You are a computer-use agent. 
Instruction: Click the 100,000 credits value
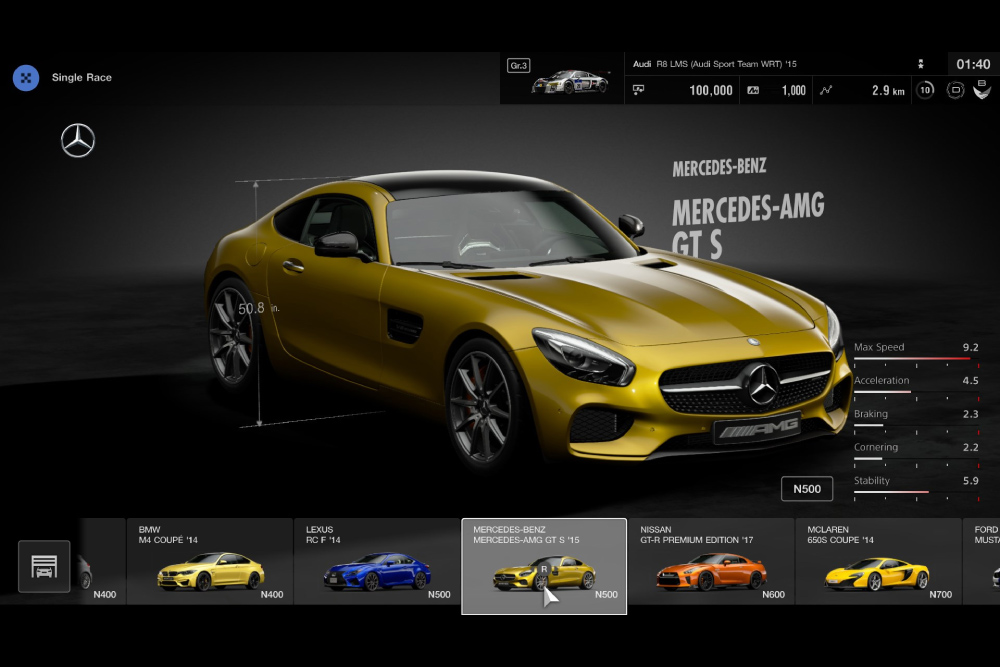710,91
